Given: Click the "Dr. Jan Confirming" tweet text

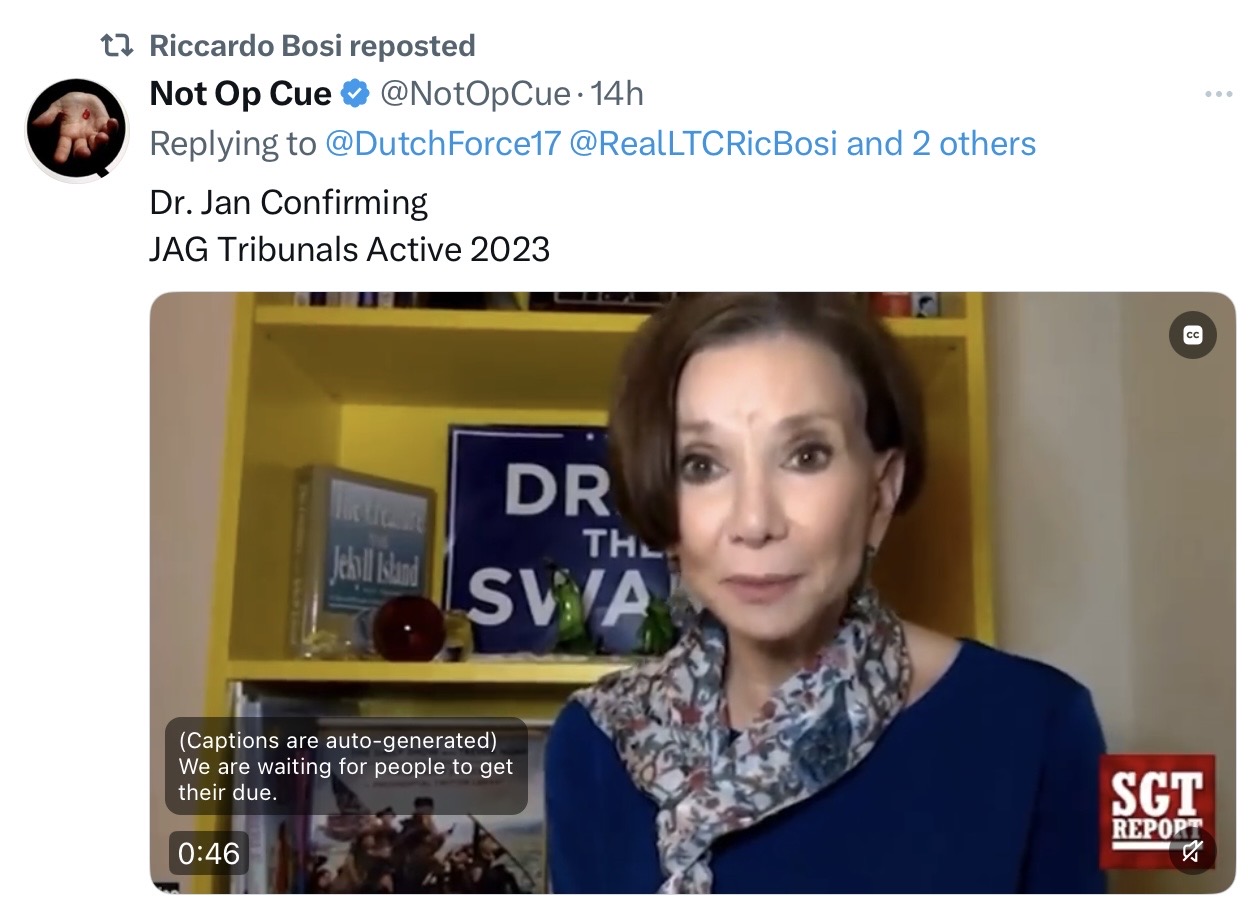Looking at the screenshot, I should pos(288,202).
